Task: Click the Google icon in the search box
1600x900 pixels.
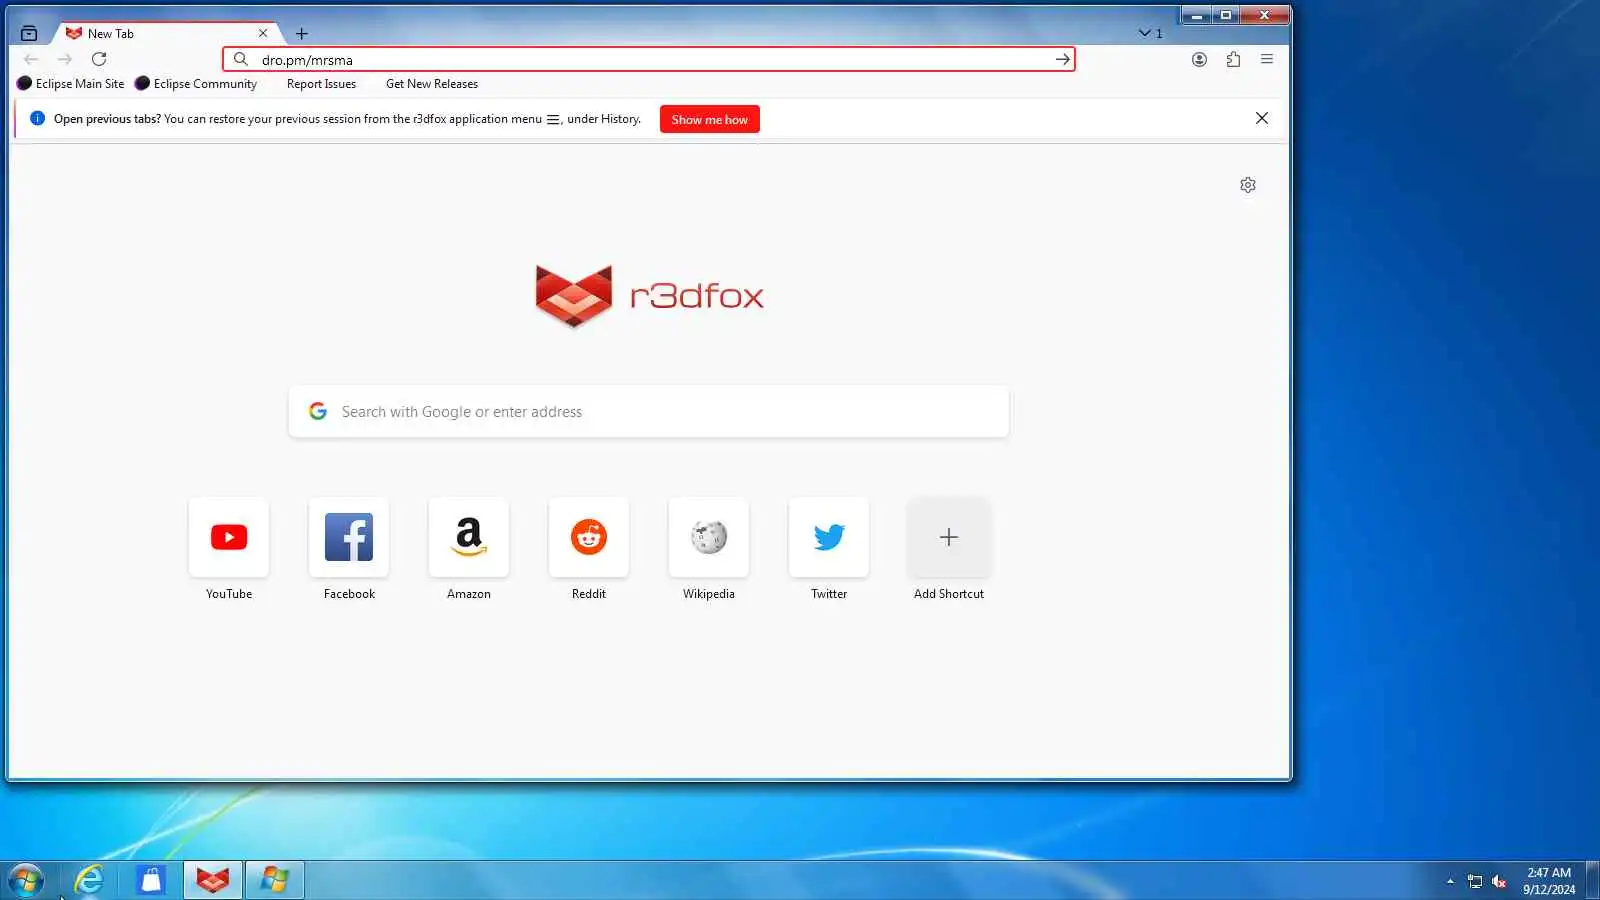Action: click(x=318, y=411)
